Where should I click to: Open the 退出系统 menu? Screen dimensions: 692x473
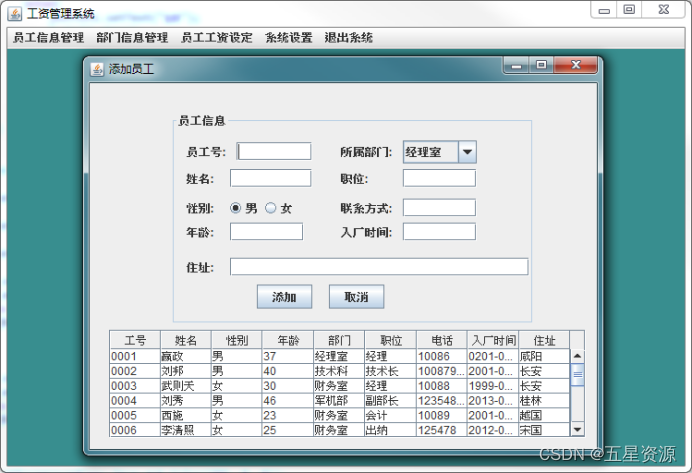(x=349, y=38)
